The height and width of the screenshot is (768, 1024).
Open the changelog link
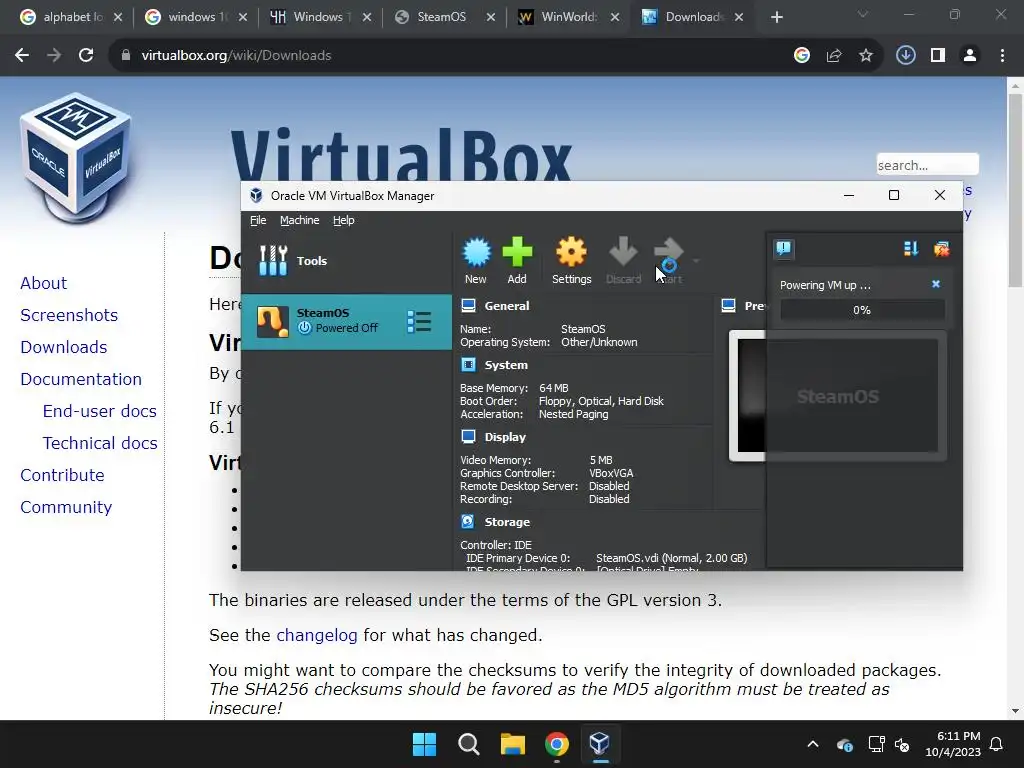[317, 635]
